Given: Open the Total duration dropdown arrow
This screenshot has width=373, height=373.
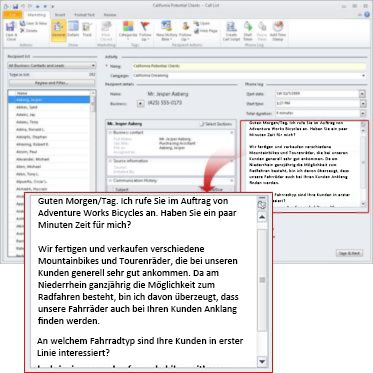Looking at the screenshot, I should click(x=362, y=113).
